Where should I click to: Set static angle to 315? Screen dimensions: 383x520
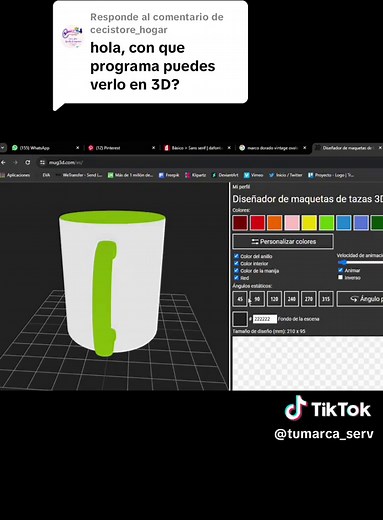tap(326, 299)
